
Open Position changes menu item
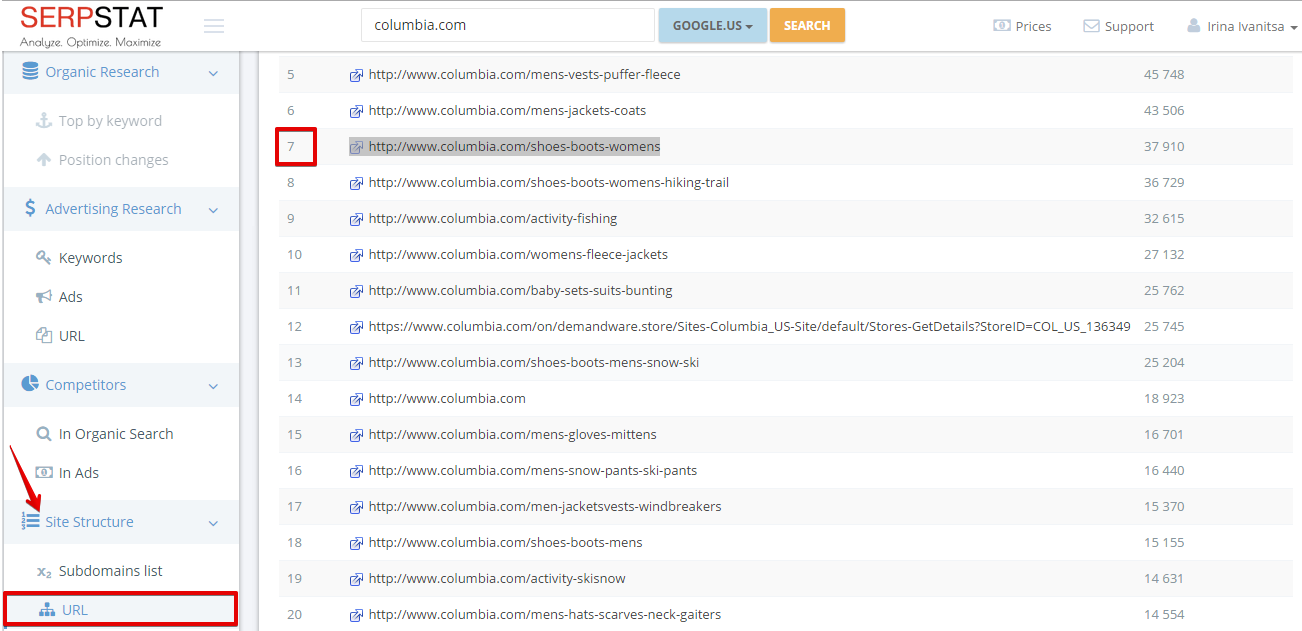(113, 160)
